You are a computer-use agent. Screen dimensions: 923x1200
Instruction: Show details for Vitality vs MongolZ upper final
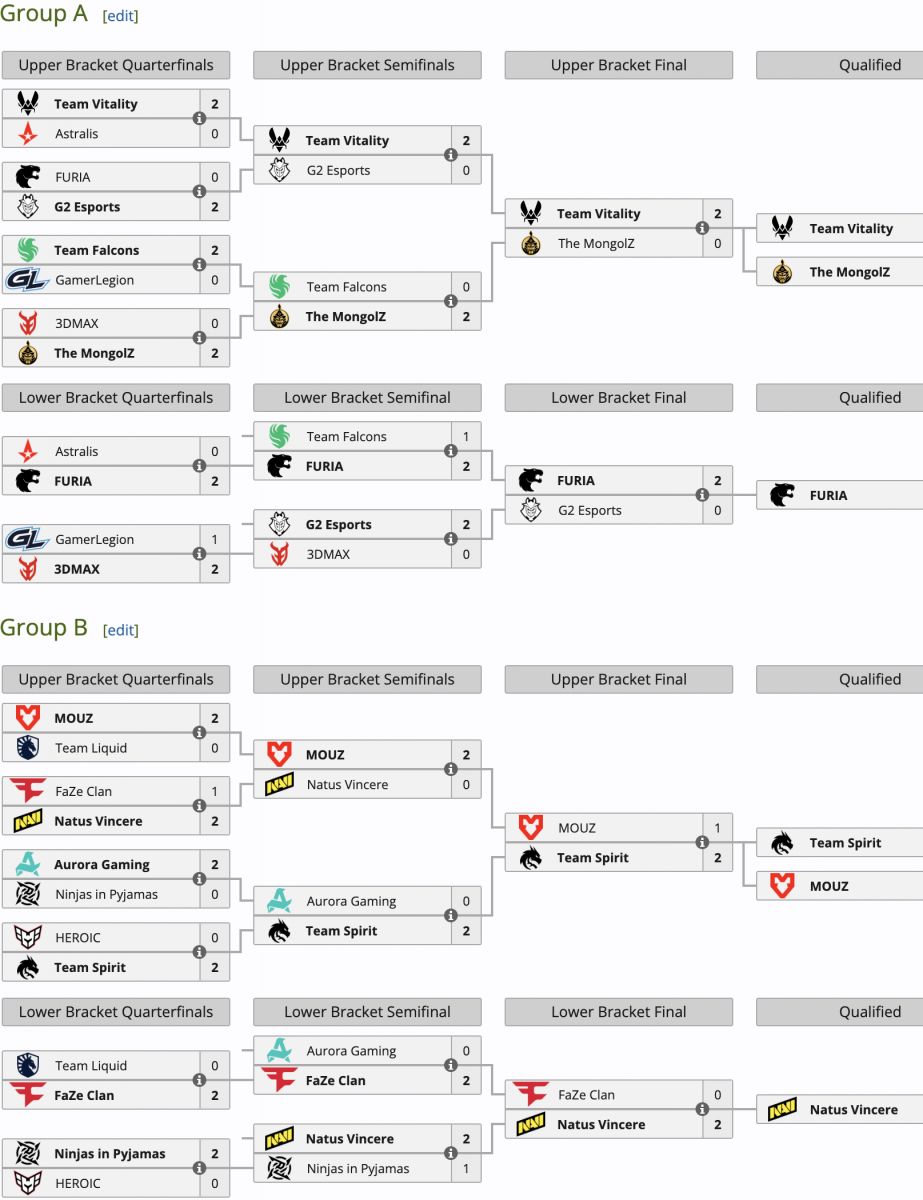tap(702, 228)
